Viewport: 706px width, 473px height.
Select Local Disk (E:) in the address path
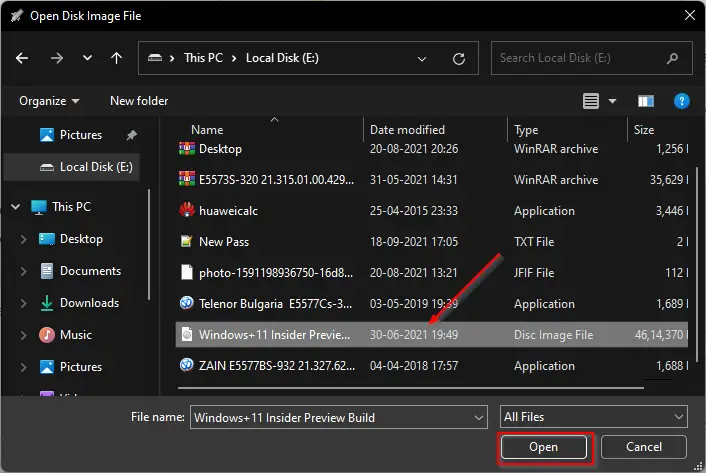point(282,58)
